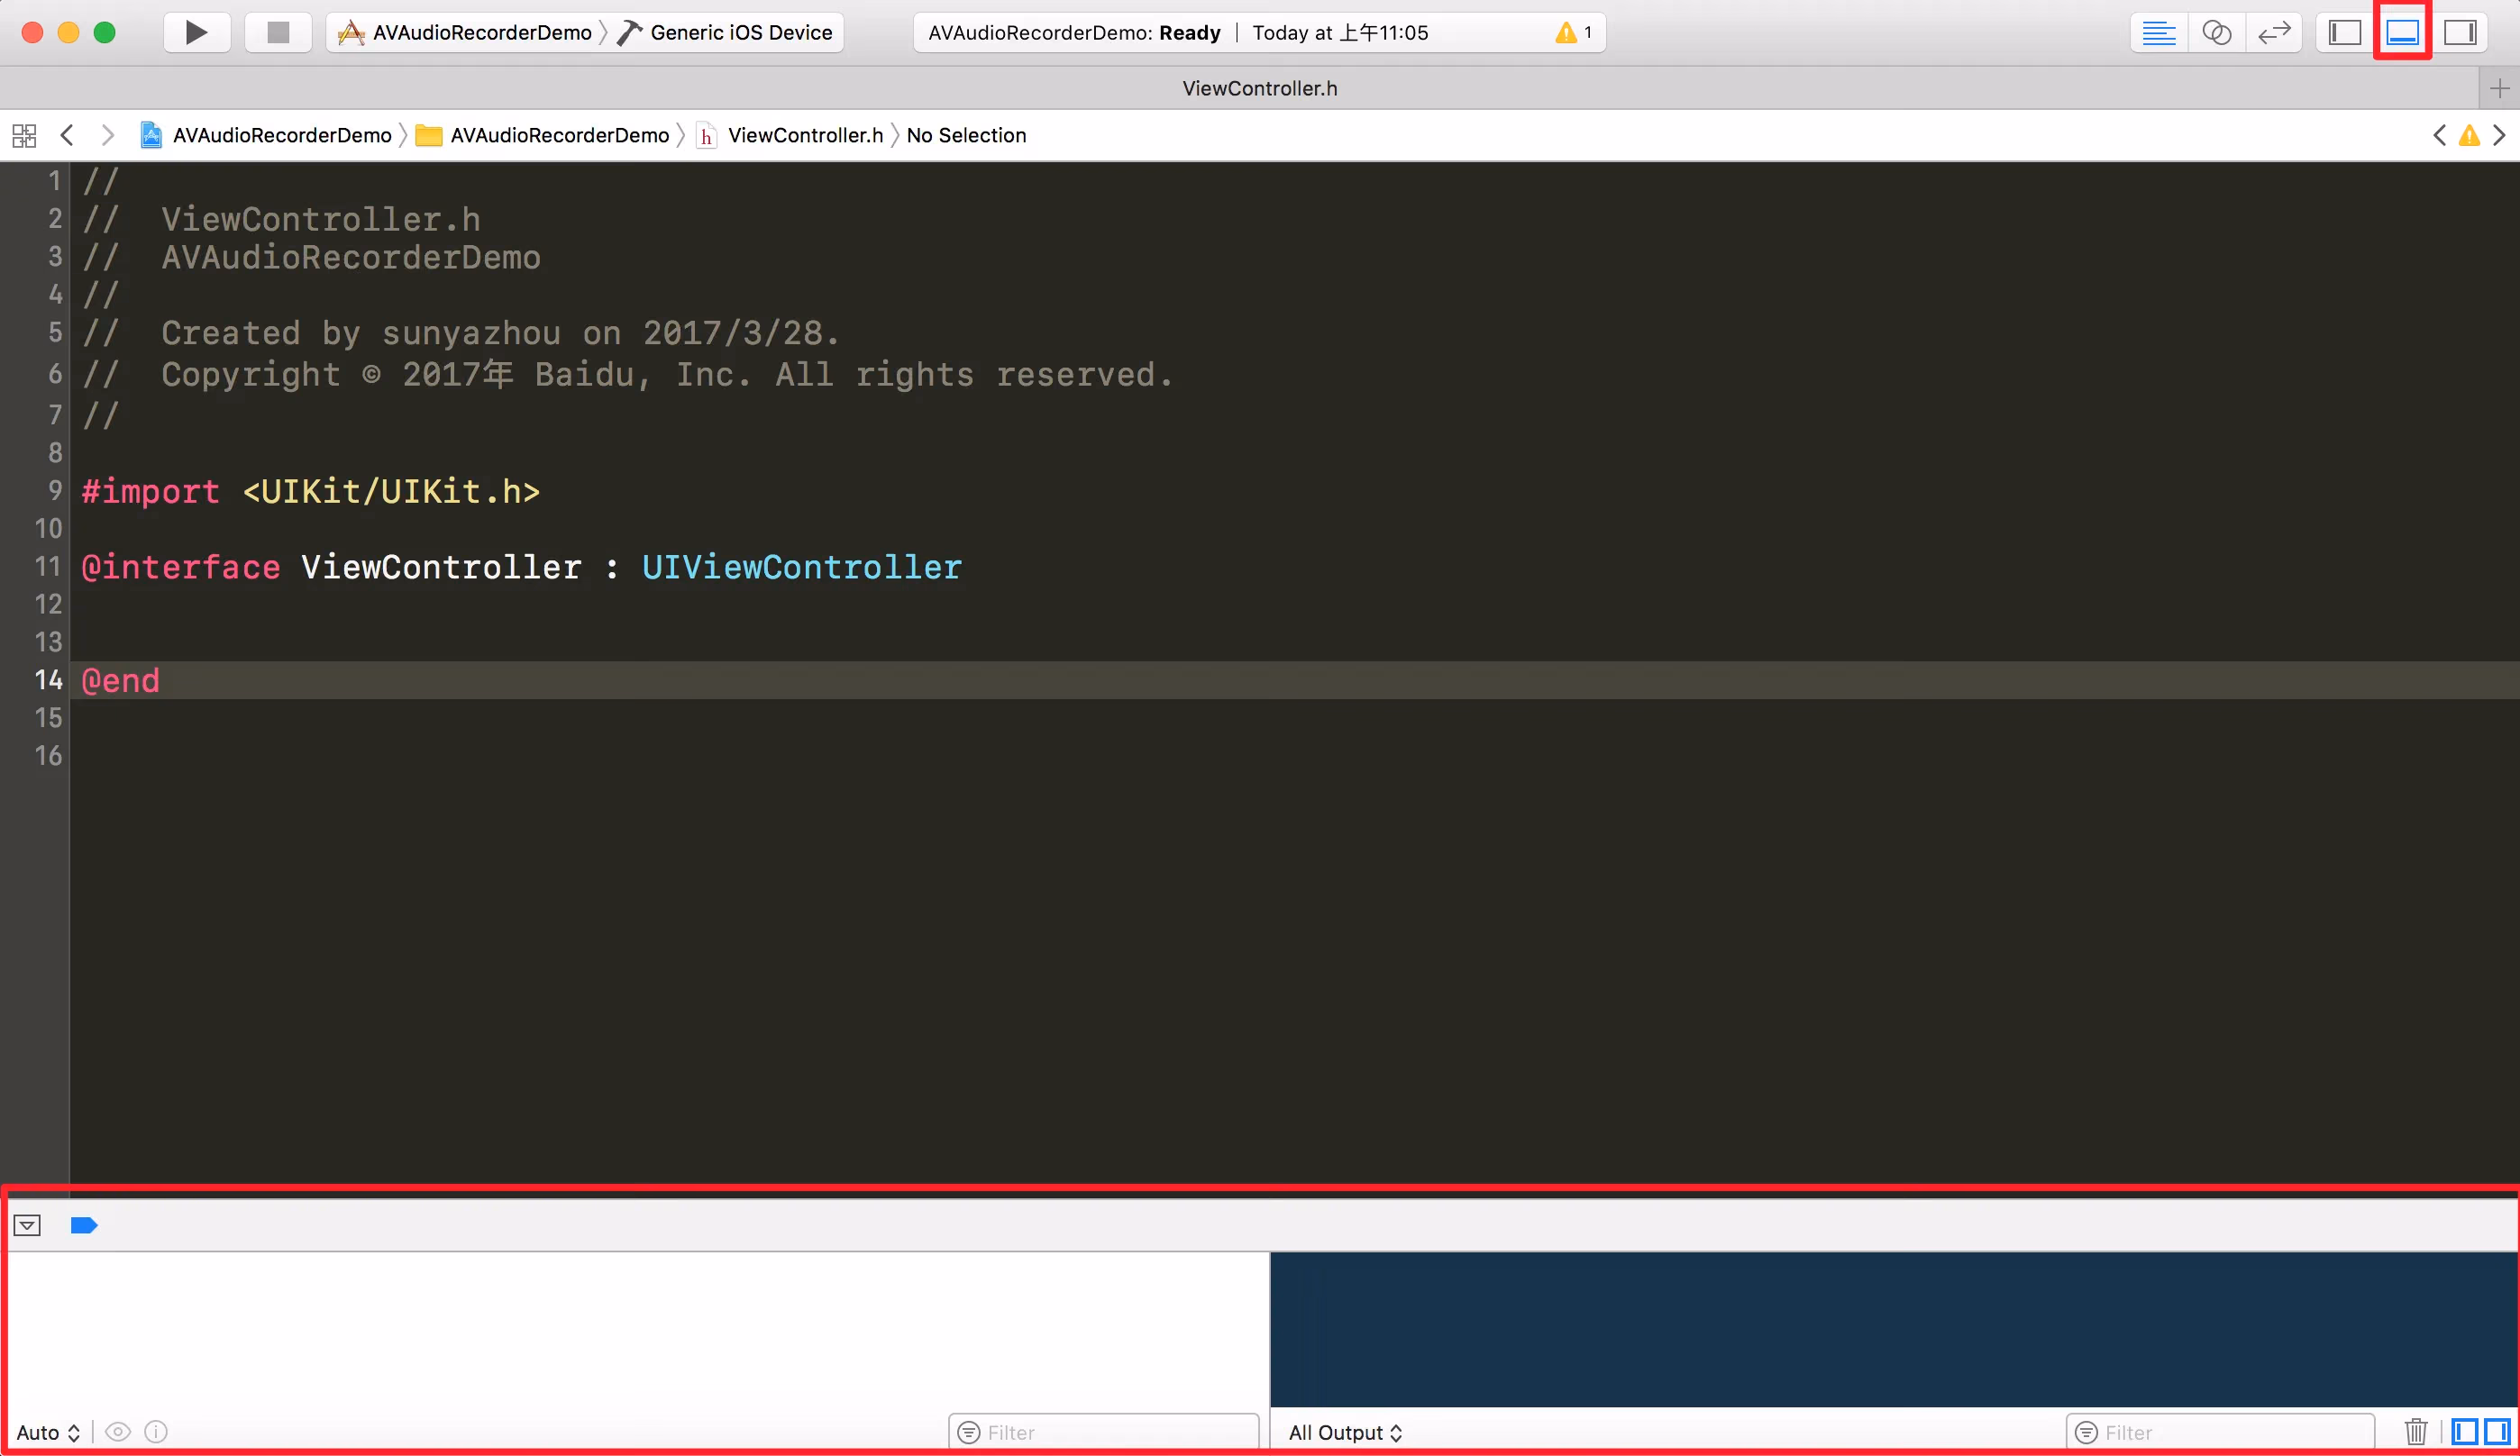Click the ViewController.h tab title
Image resolution: width=2520 pixels, height=1456 pixels.
click(x=1259, y=88)
